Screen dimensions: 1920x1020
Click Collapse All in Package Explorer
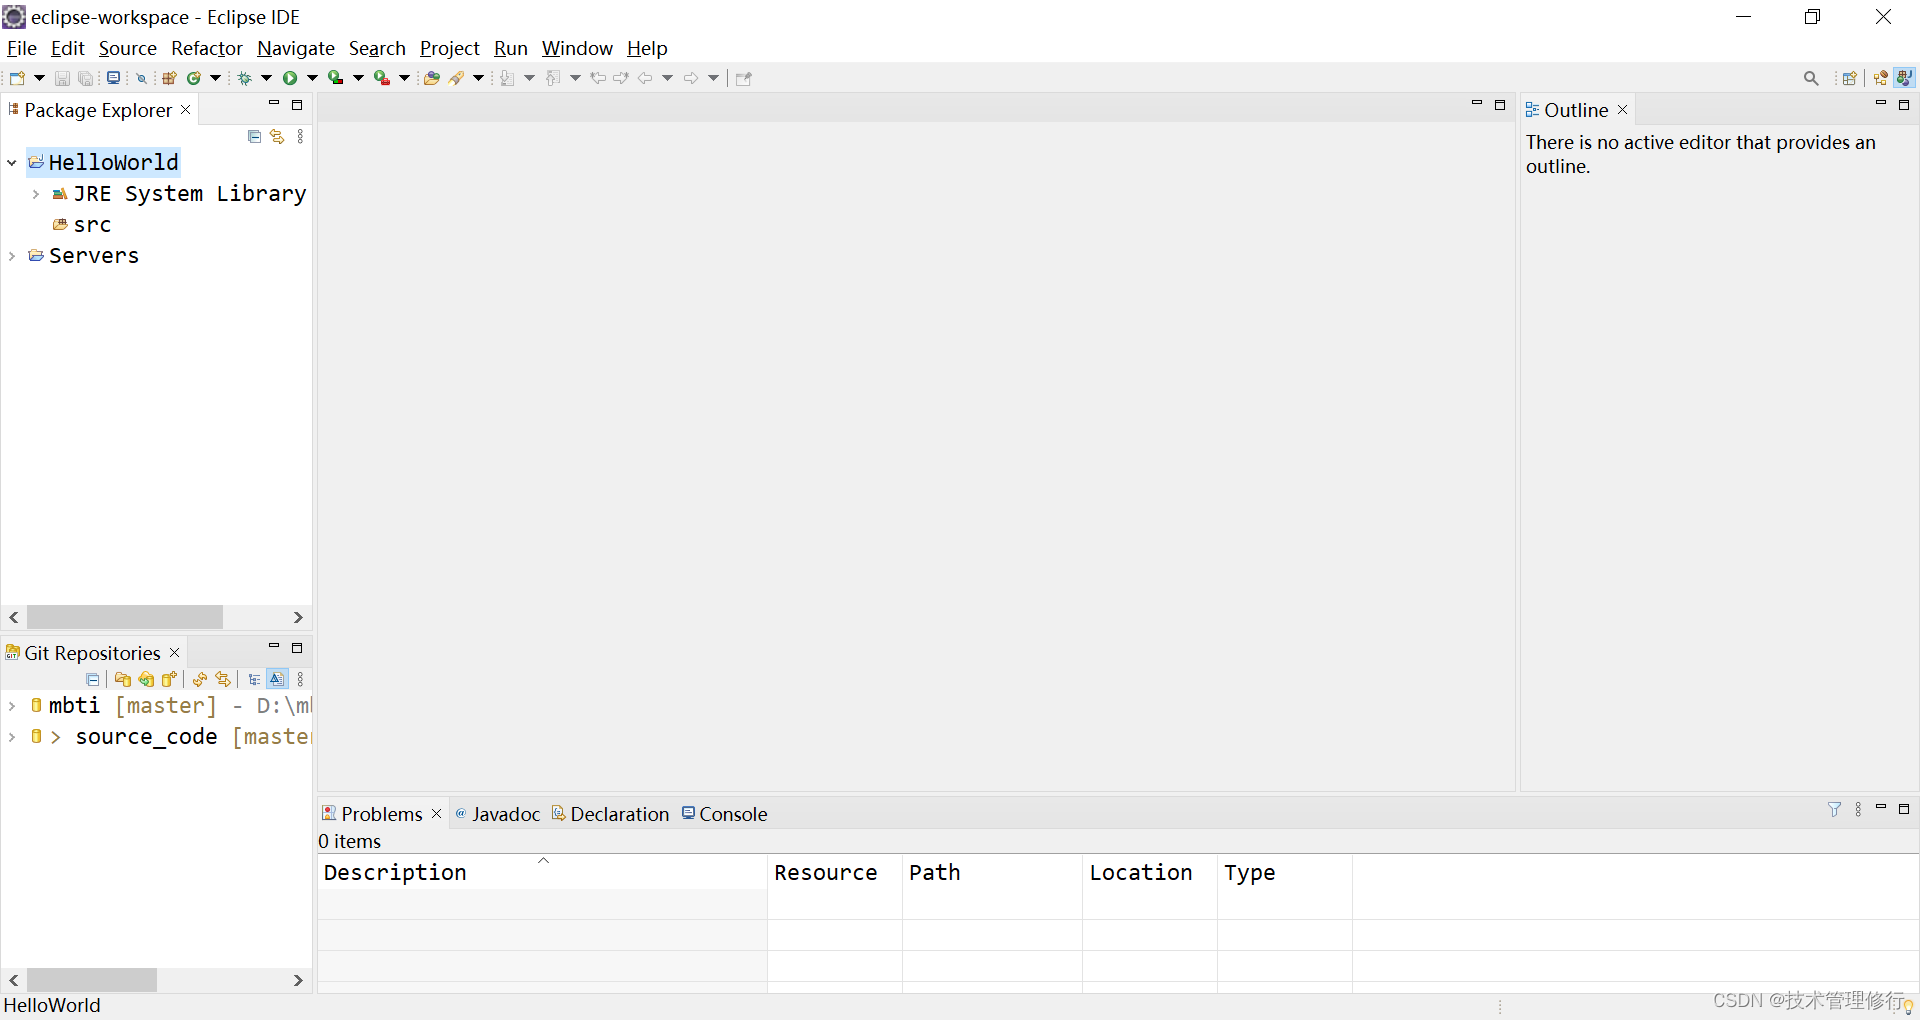(x=254, y=137)
